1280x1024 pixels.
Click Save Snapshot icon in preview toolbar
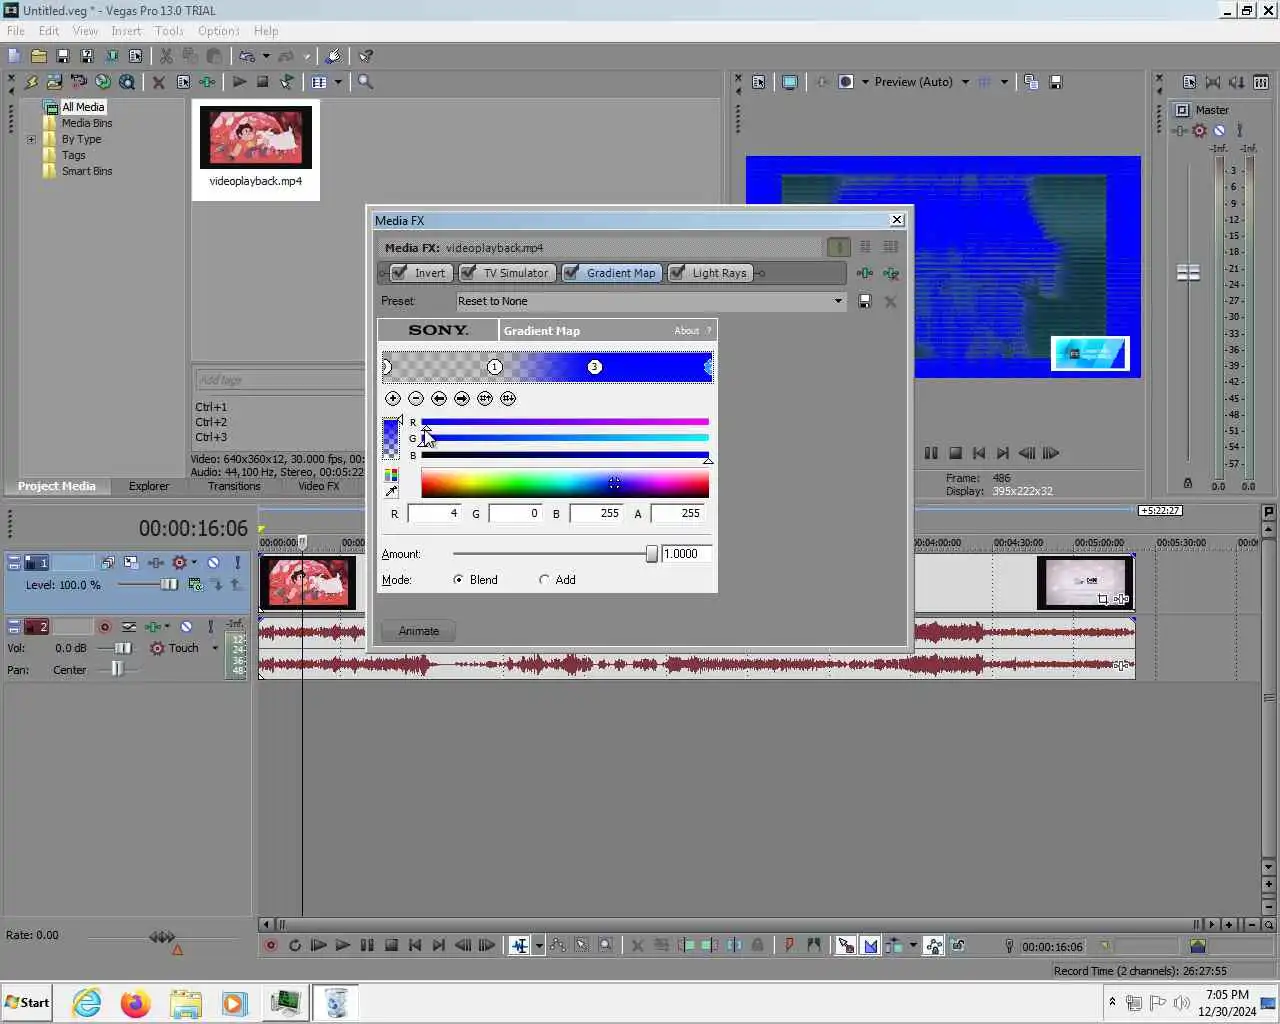pyautogui.click(x=1056, y=82)
